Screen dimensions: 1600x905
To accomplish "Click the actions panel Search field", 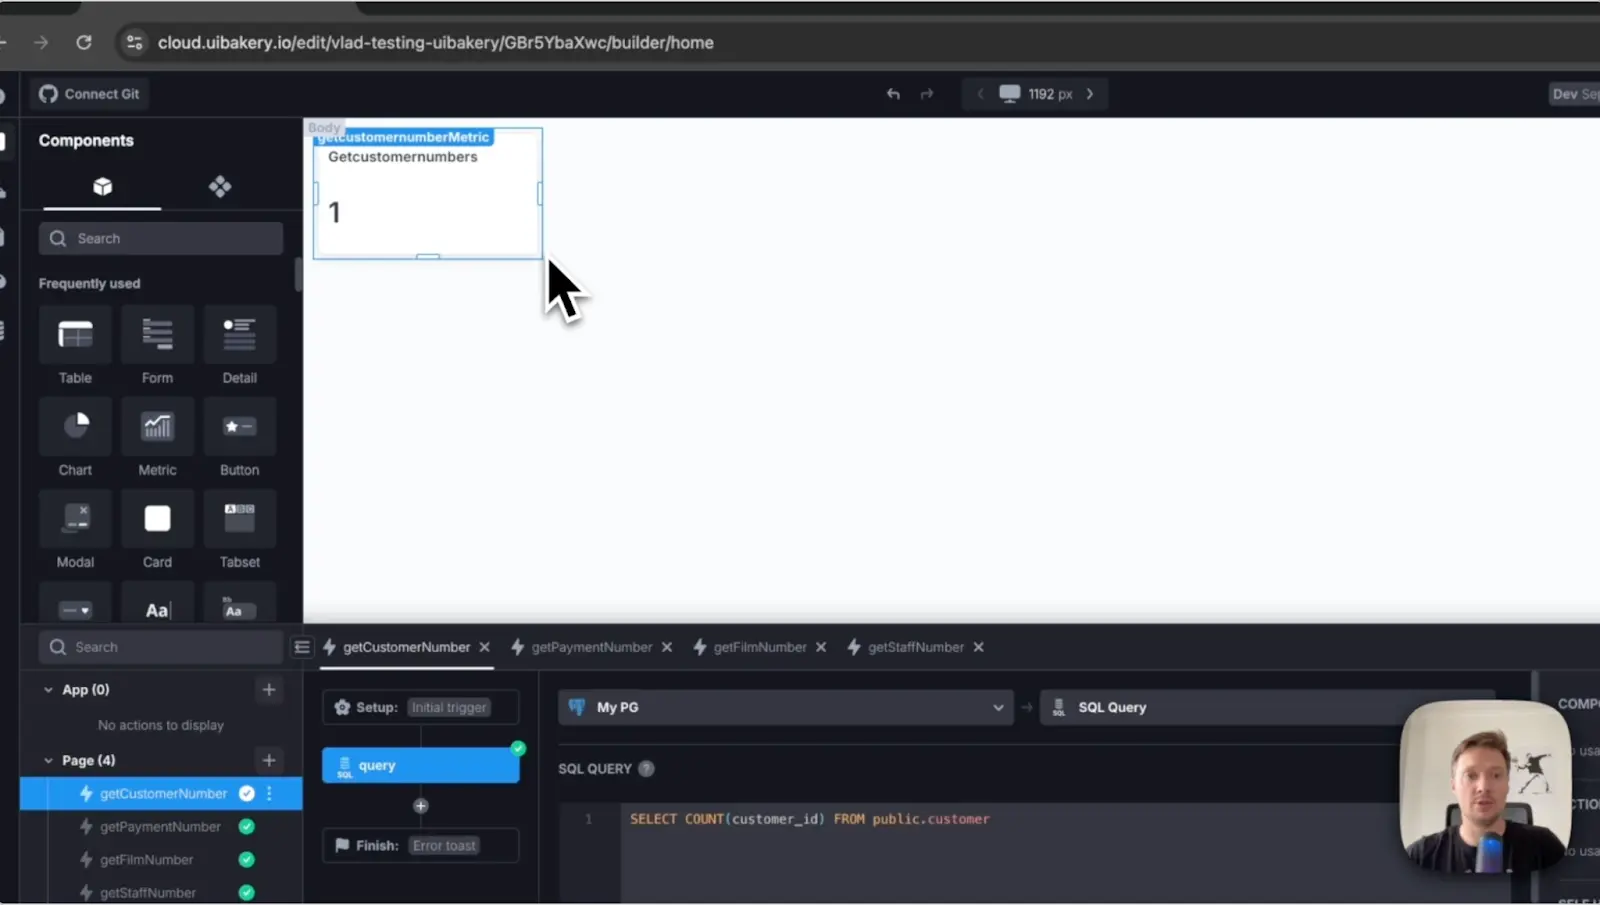I will click(x=161, y=647).
